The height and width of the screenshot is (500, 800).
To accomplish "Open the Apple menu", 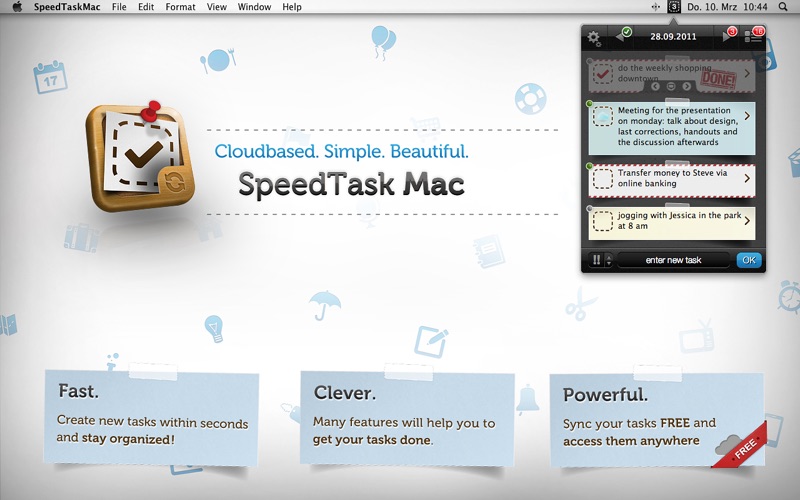I will pos(17,7).
